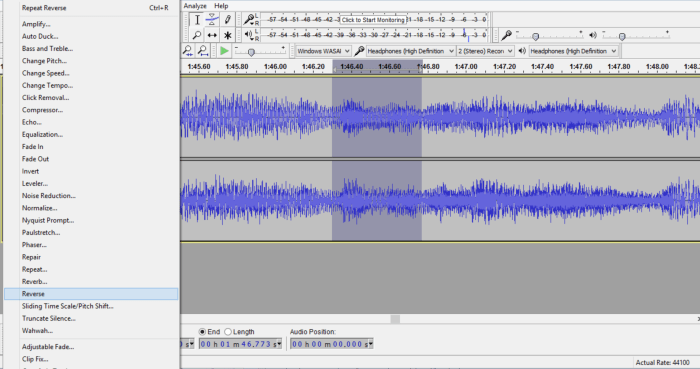Choose Repeat Reverse from the Effect menu
This screenshot has height=369, width=700.
pos(91,8)
